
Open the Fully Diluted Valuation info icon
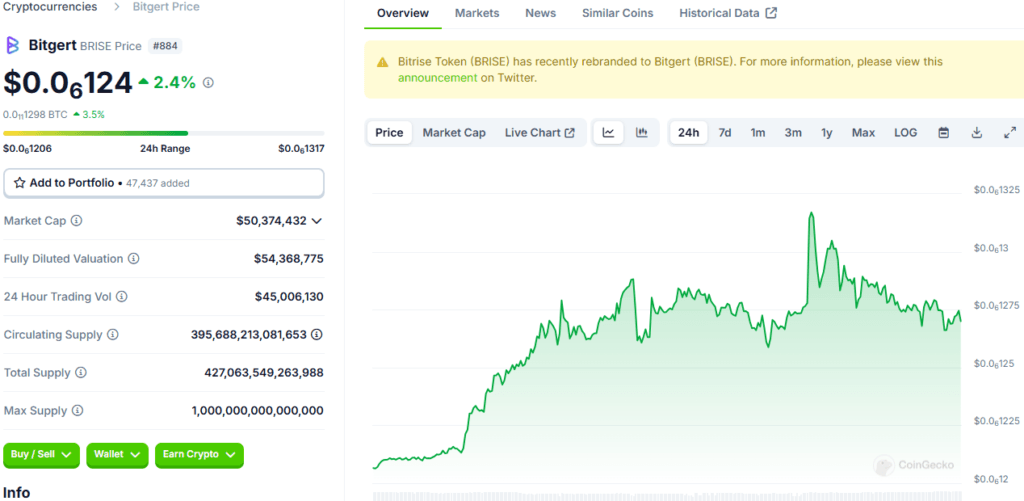[x=133, y=259]
